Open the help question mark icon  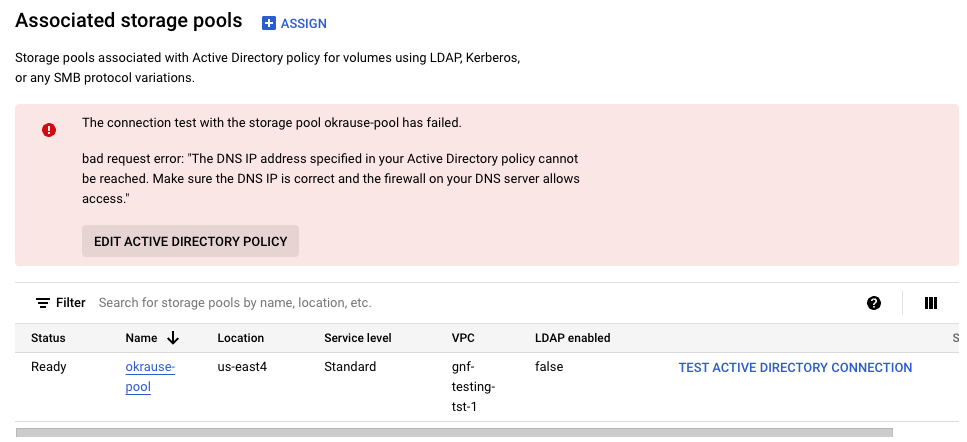click(874, 303)
